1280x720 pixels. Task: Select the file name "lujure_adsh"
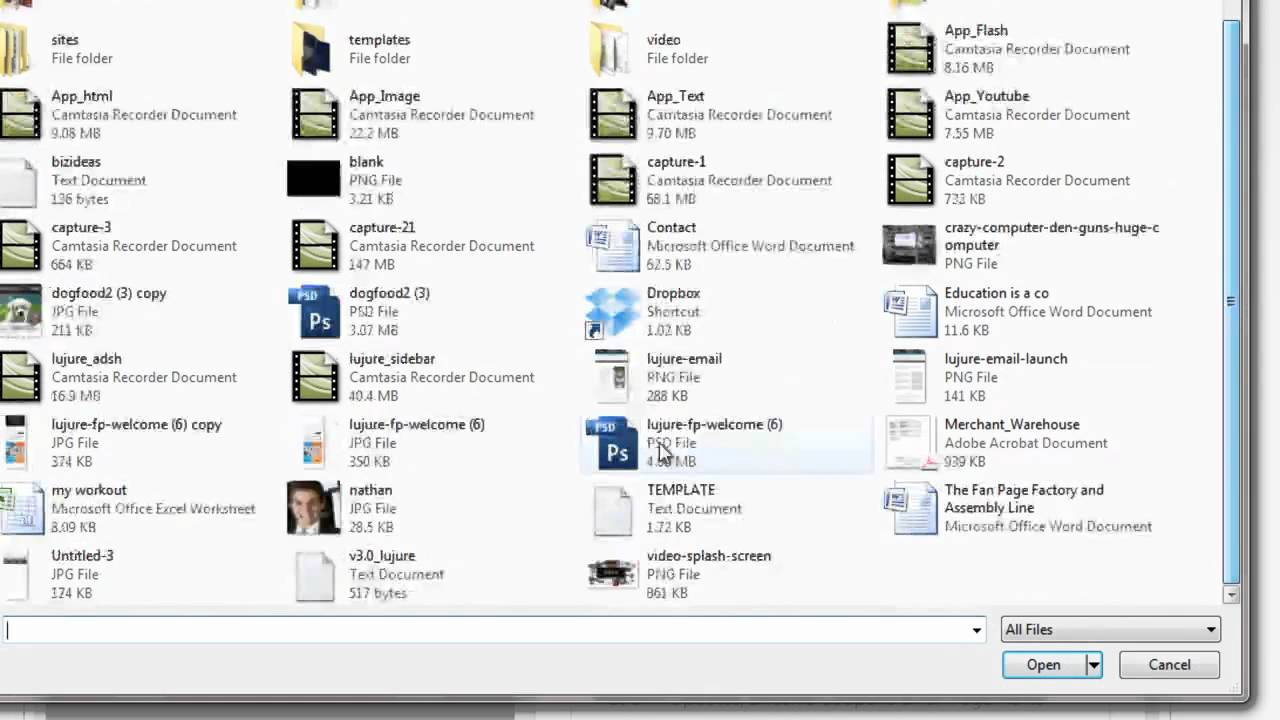pos(87,359)
